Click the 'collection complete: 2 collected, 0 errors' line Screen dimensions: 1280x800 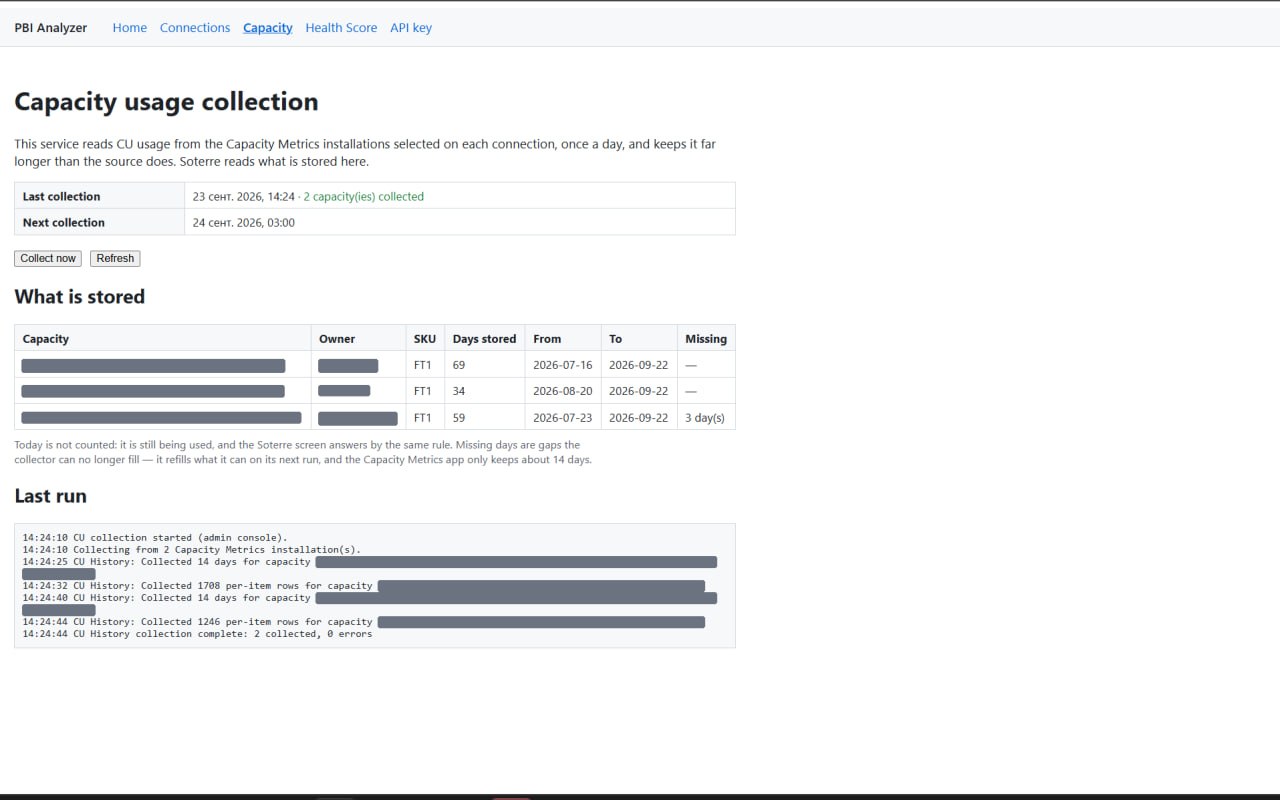pos(197,634)
